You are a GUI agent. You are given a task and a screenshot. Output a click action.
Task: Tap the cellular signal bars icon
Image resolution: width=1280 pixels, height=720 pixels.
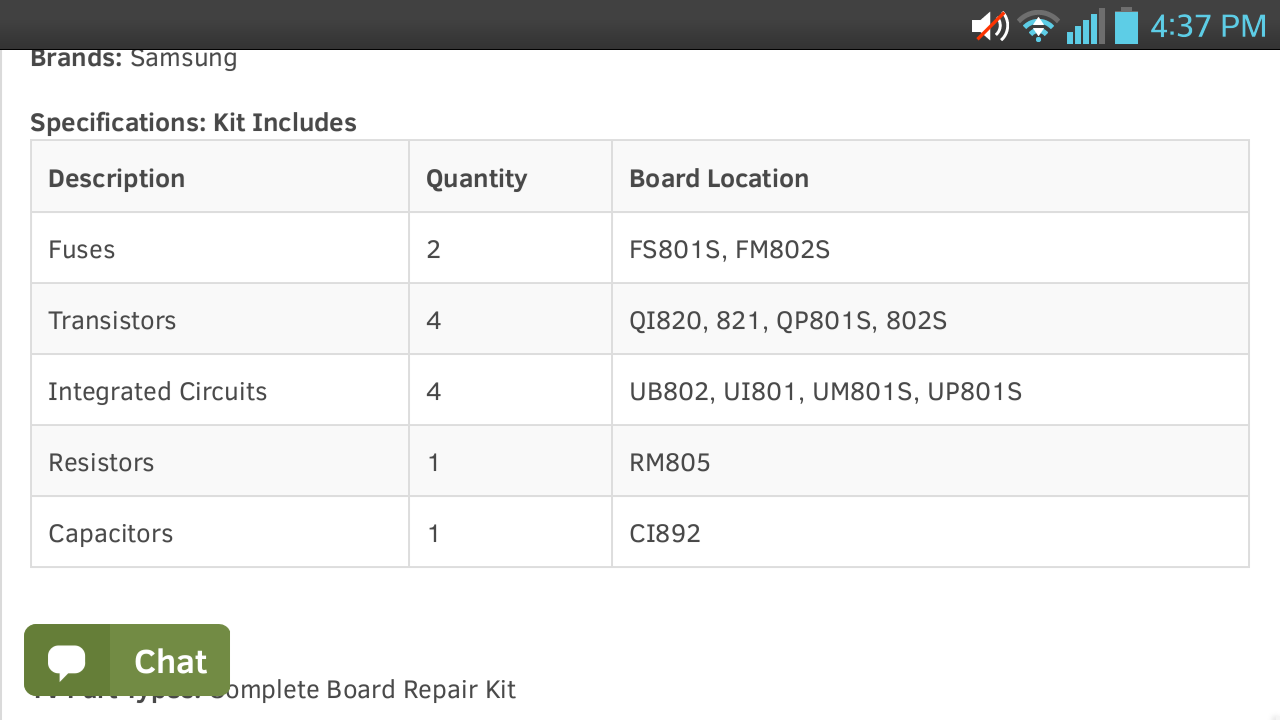pos(1085,26)
